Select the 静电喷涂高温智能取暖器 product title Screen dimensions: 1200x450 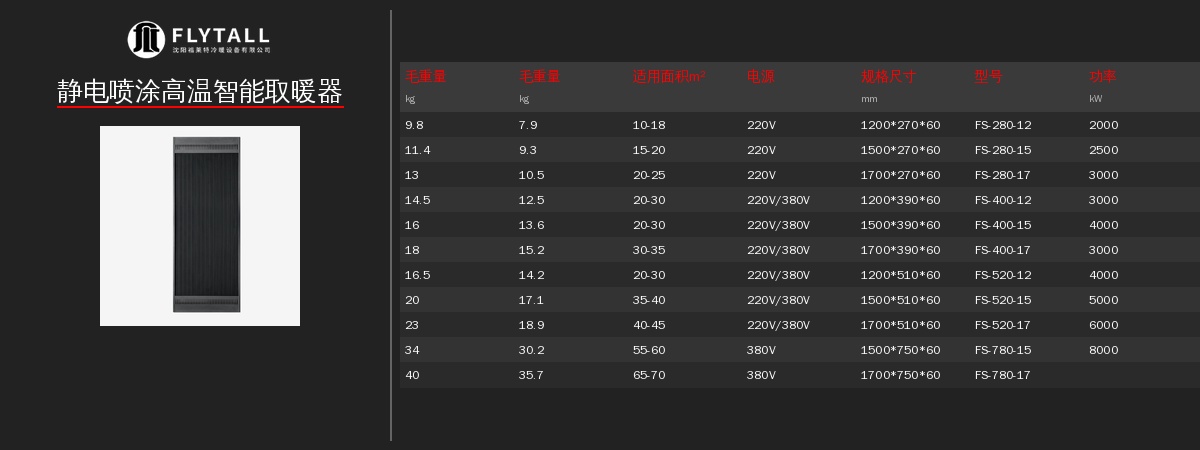point(200,92)
